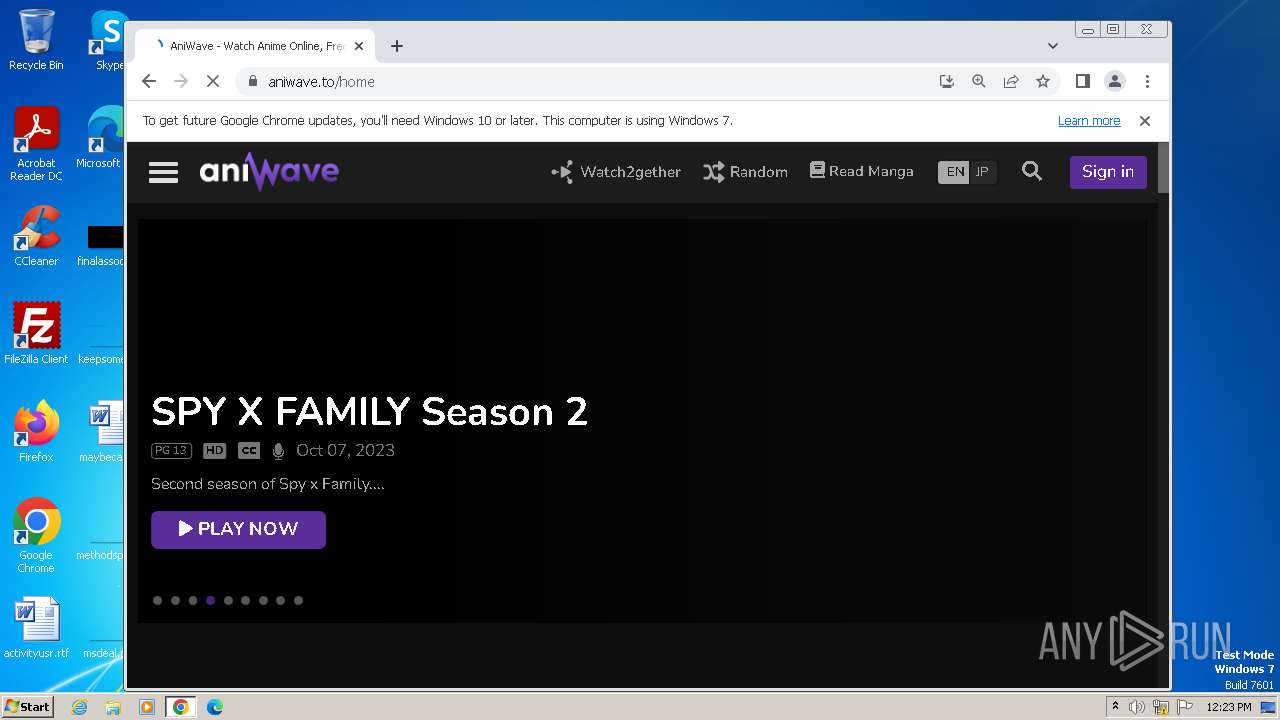
Task: Open Edge from taskbar
Action: click(x=215, y=707)
